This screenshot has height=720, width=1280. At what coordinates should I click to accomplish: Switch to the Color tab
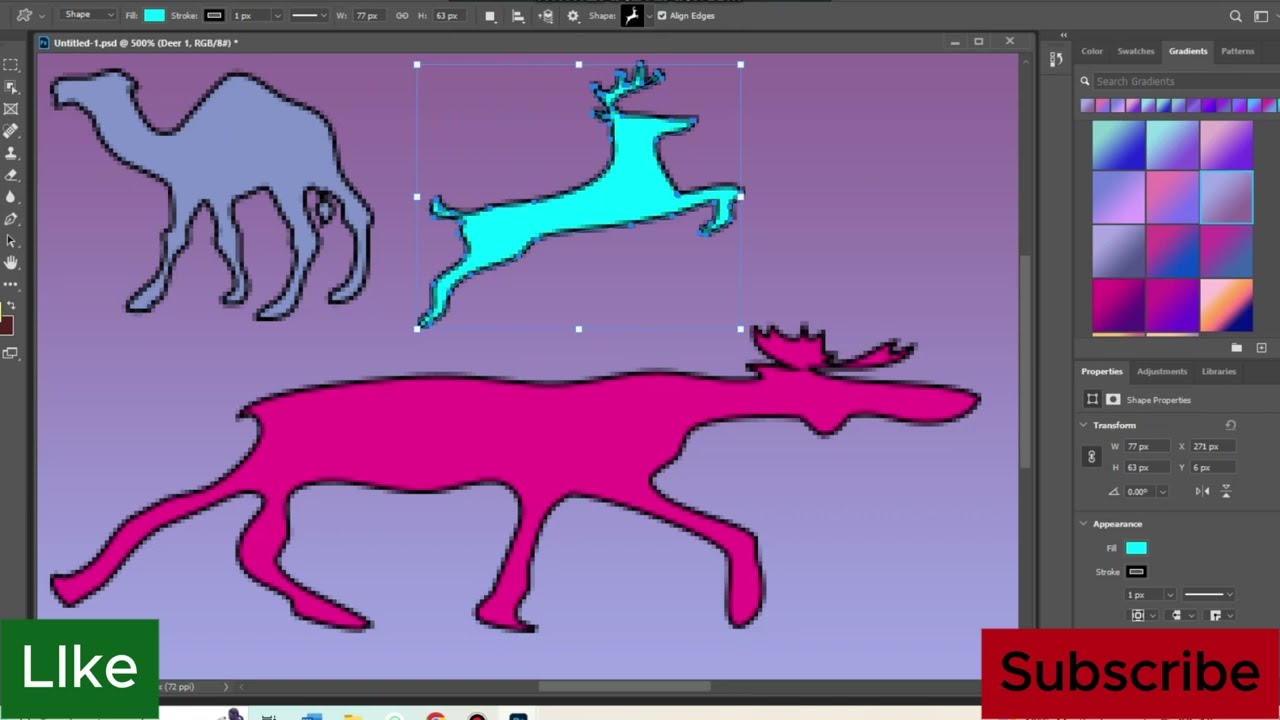click(x=1092, y=51)
